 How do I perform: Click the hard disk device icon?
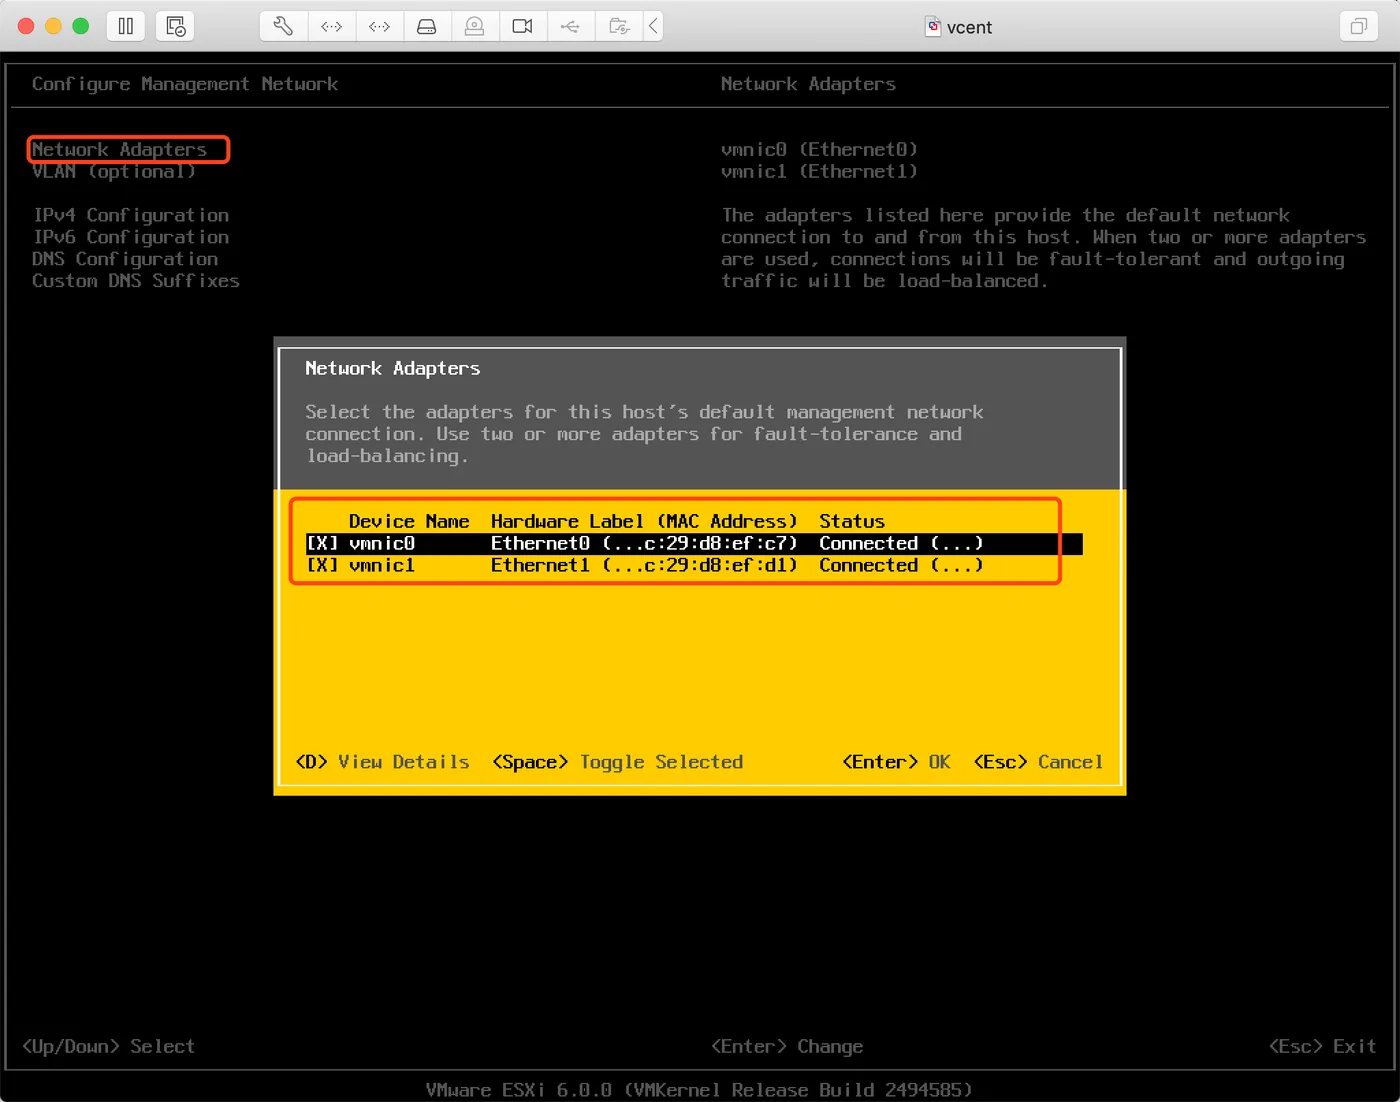point(427,26)
